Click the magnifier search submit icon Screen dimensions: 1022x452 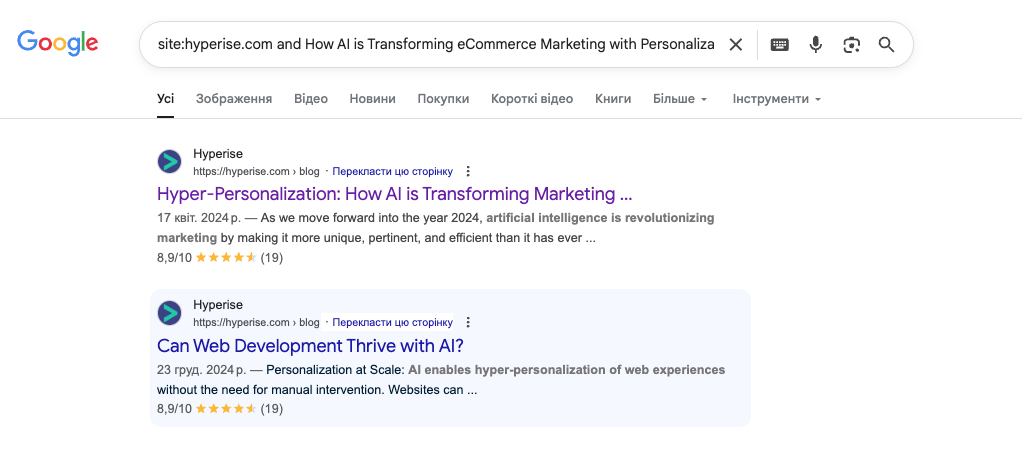pyautogui.click(x=886, y=44)
